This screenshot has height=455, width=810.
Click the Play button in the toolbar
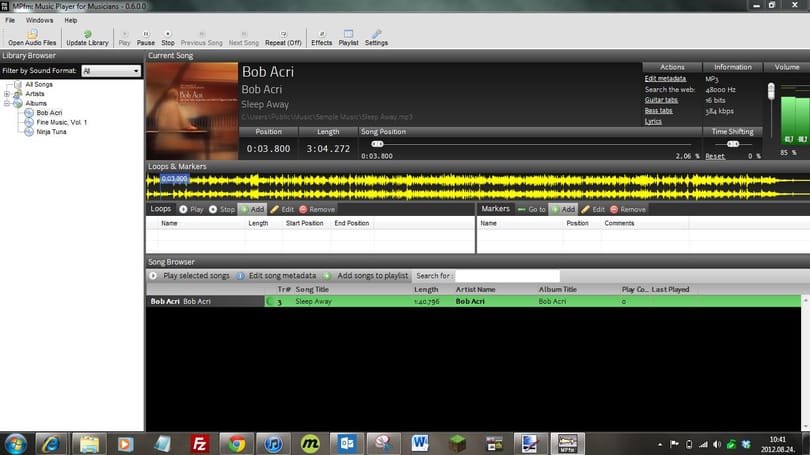click(124, 38)
